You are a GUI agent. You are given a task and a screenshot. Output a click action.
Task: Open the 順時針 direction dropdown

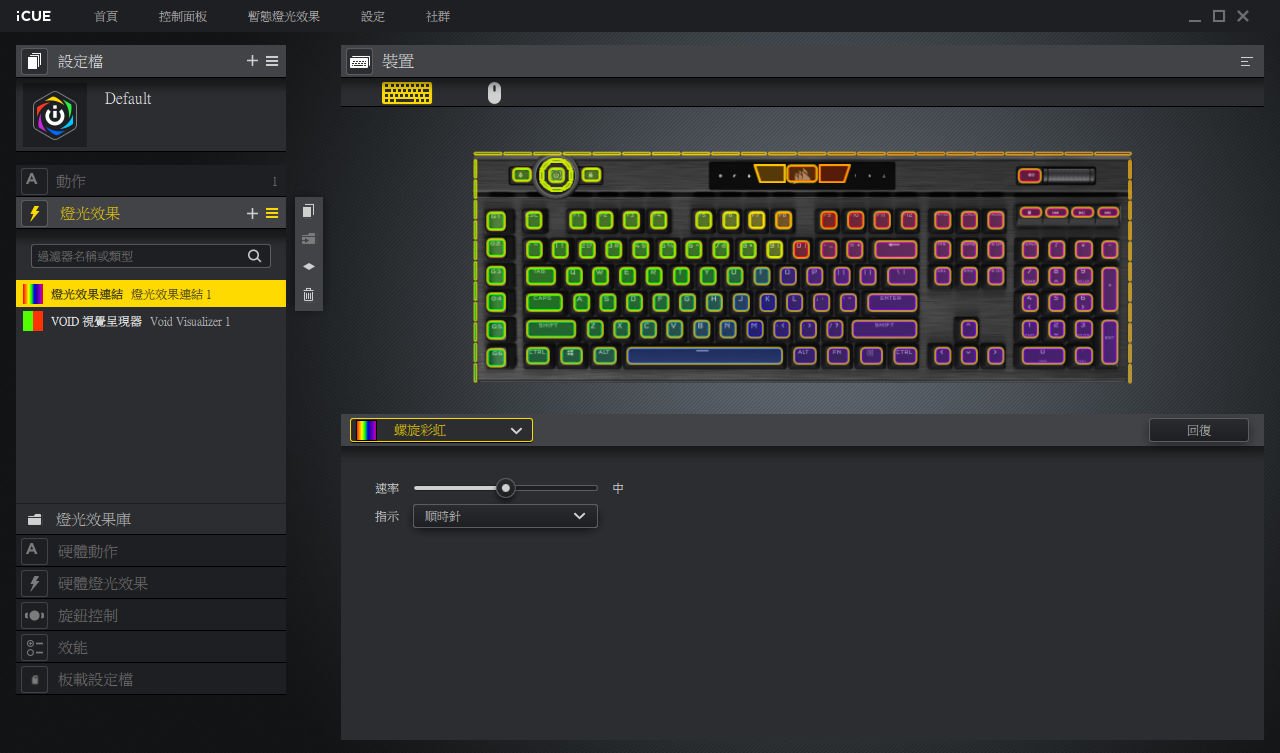tap(505, 516)
